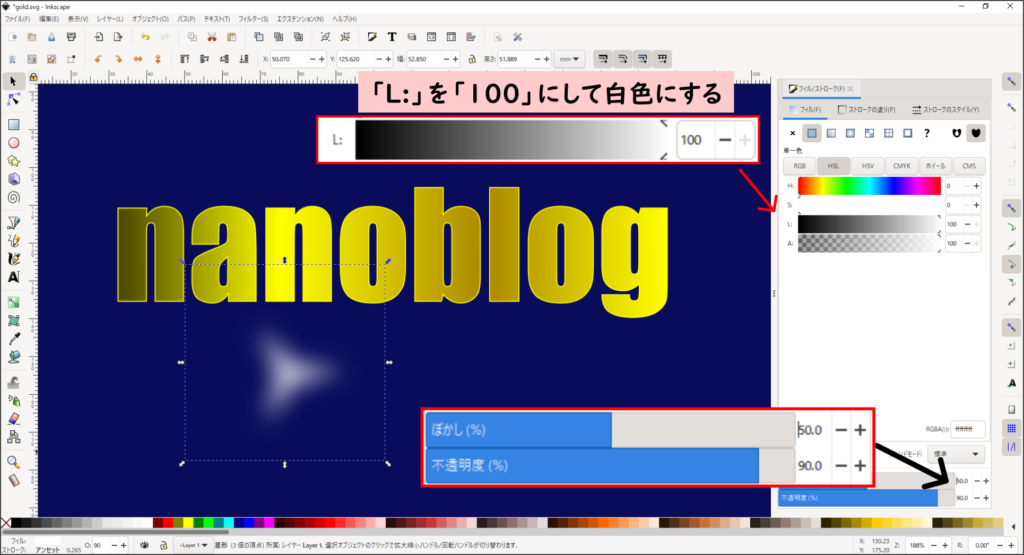Image resolution: width=1024 pixels, height=555 pixels.
Task: Select the Node edit tool
Action: pyautogui.click(x=14, y=100)
